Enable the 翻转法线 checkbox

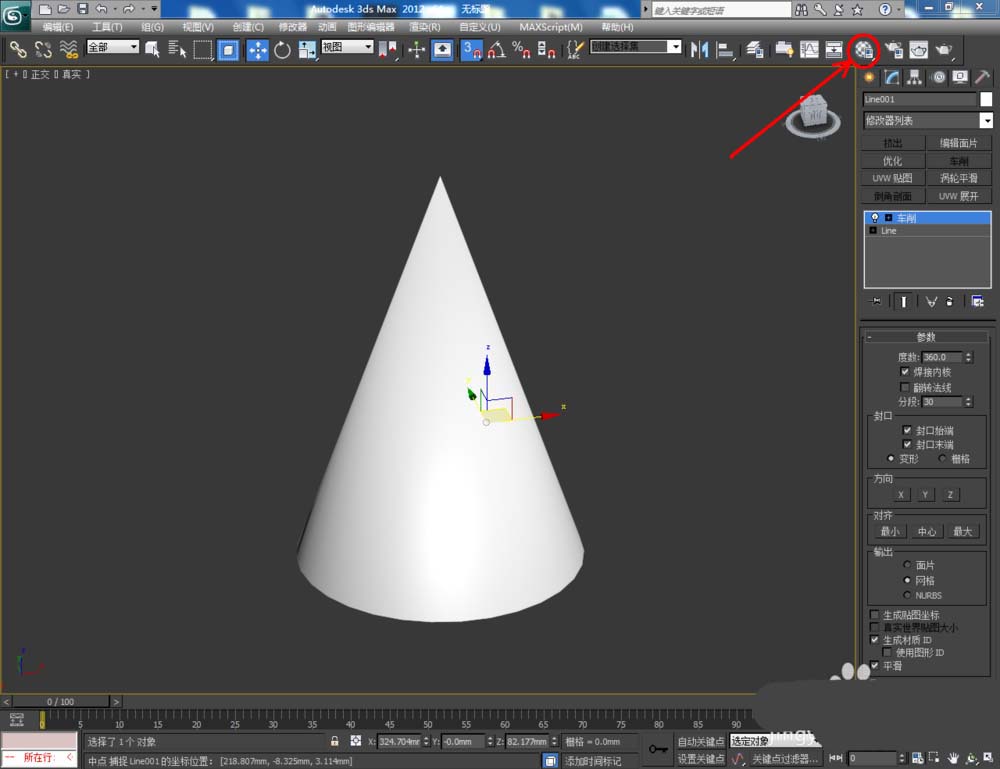[907, 387]
